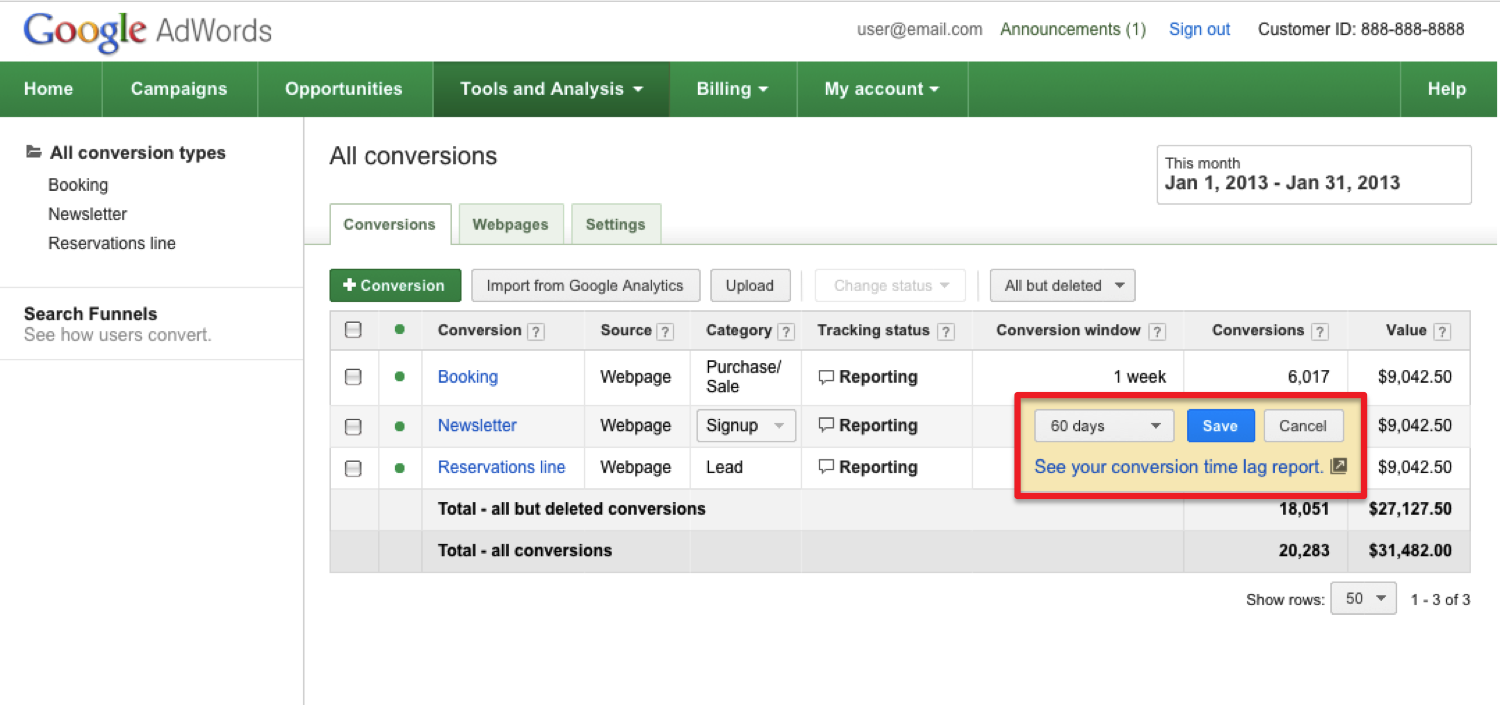Open the 60 days conversion window dropdown
The height and width of the screenshot is (706, 1500).
[1104, 426]
